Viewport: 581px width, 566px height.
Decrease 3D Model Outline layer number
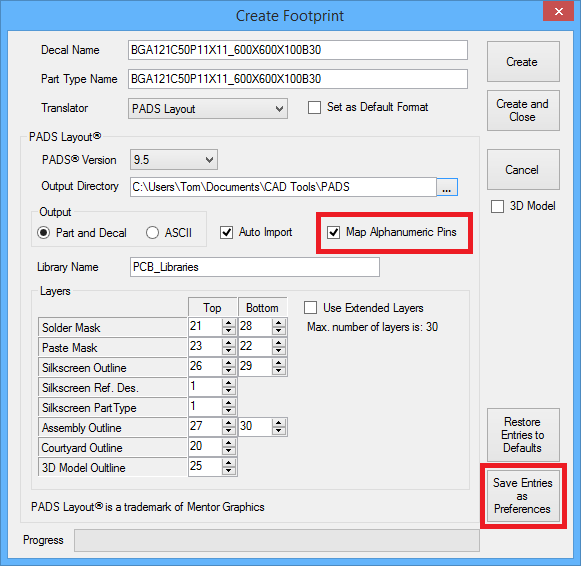click(229, 471)
